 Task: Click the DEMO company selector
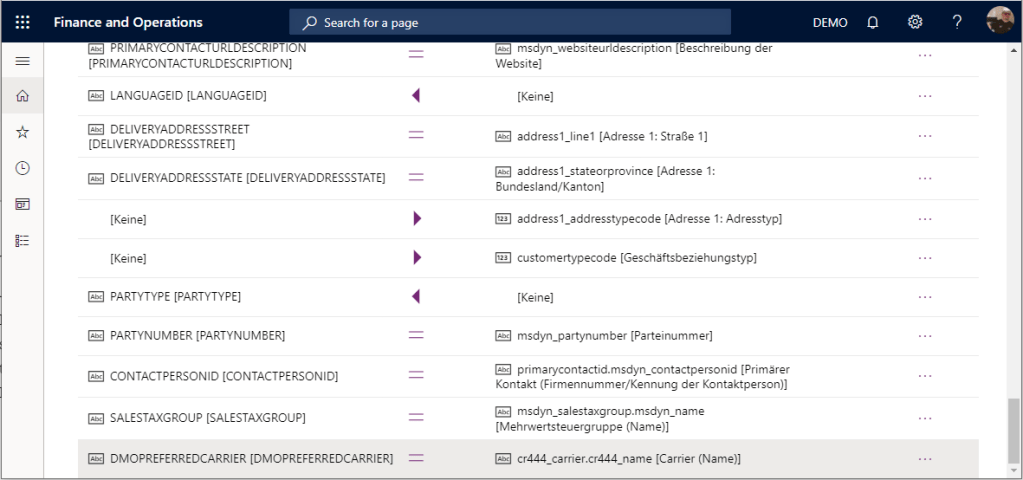pos(830,22)
